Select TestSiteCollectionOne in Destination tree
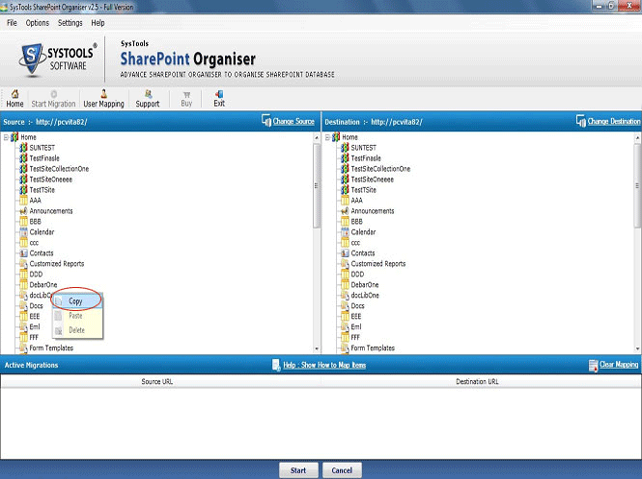Screen dimensions: 642x479 (x=380, y=169)
